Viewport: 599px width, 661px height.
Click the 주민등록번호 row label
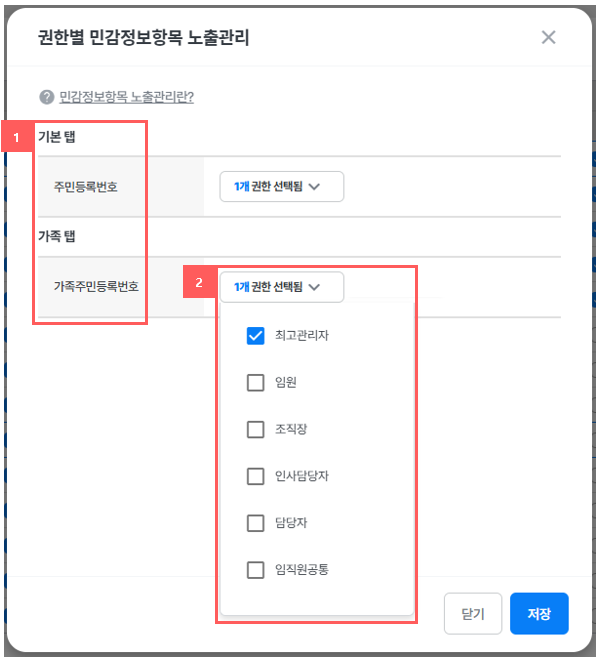(x=86, y=186)
